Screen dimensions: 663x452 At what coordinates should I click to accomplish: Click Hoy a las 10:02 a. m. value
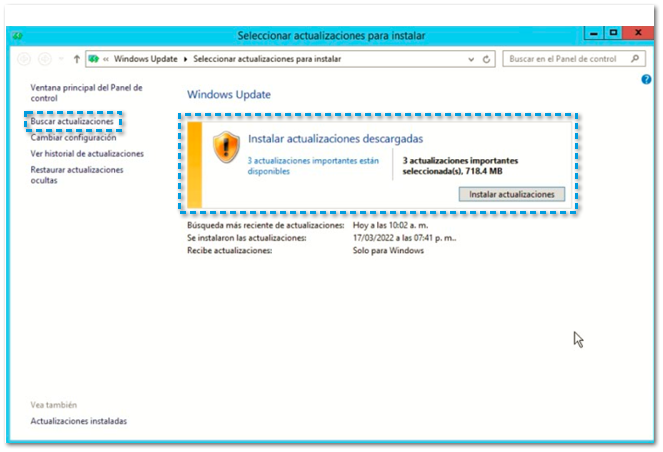[x=390, y=225]
